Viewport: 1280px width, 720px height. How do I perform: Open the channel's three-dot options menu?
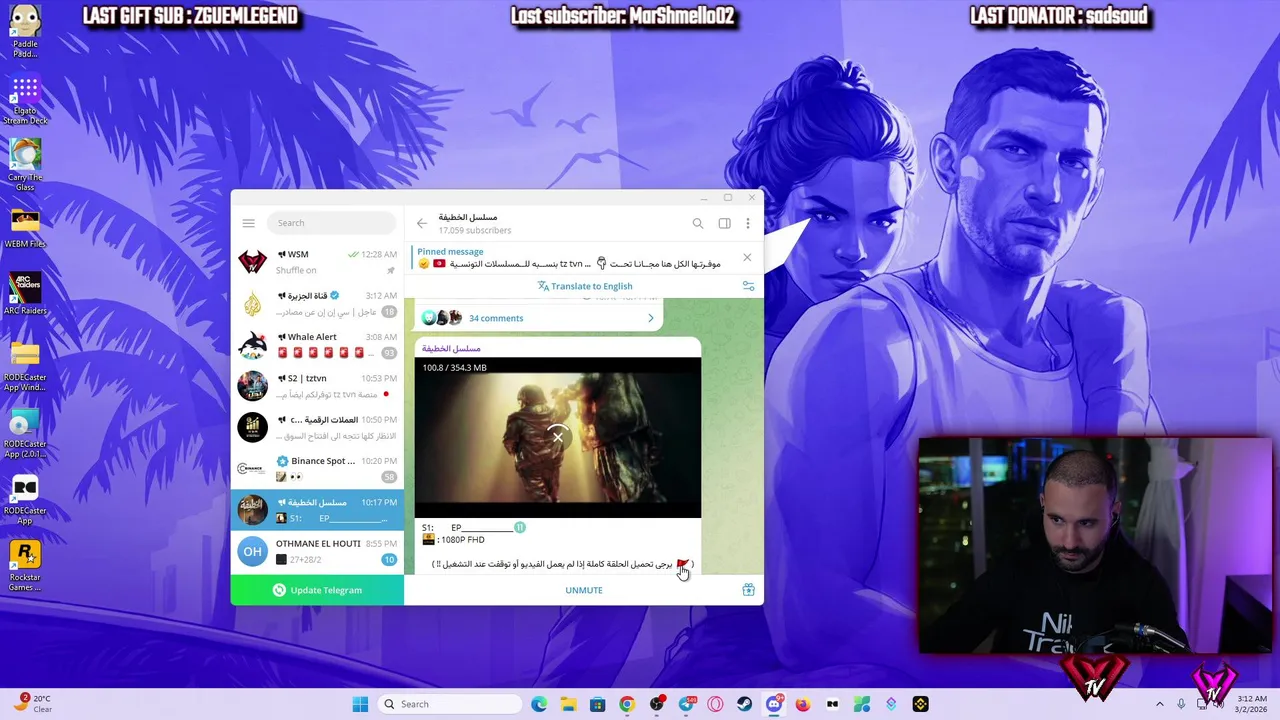747,223
